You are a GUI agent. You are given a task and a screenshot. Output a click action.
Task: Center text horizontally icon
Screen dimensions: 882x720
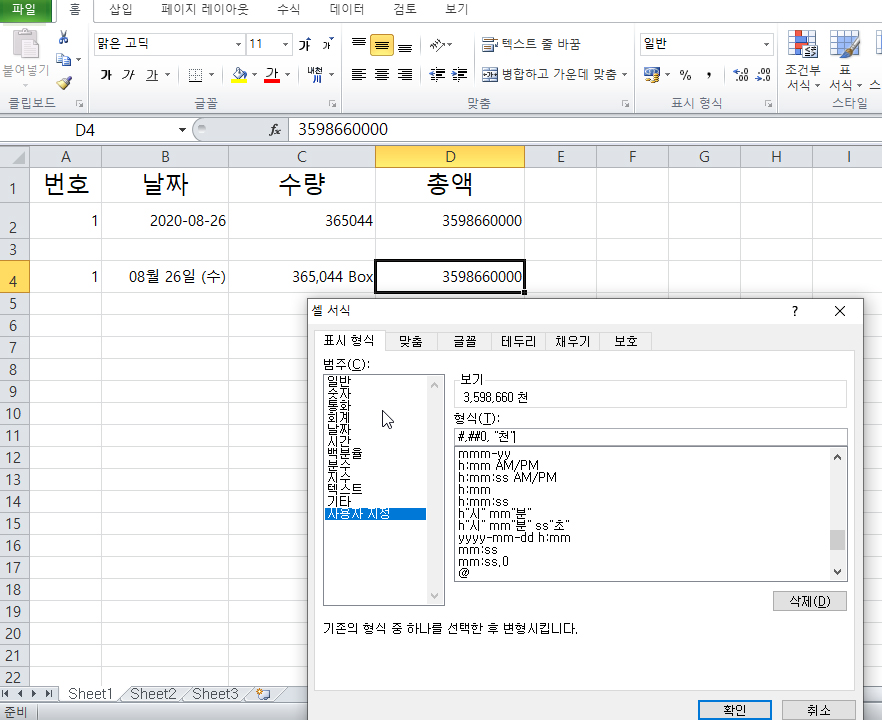pyautogui.click(x=382, y=74)
